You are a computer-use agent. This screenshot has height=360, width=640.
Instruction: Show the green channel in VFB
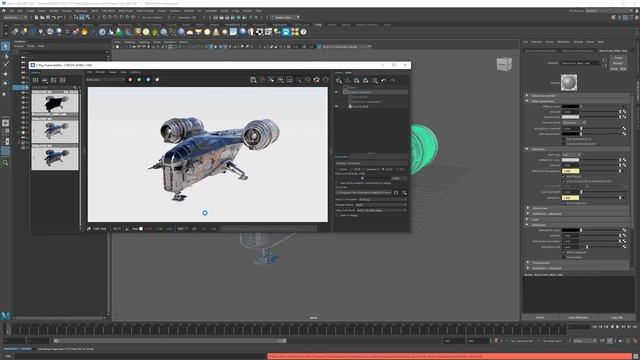(x=139, y=80)
